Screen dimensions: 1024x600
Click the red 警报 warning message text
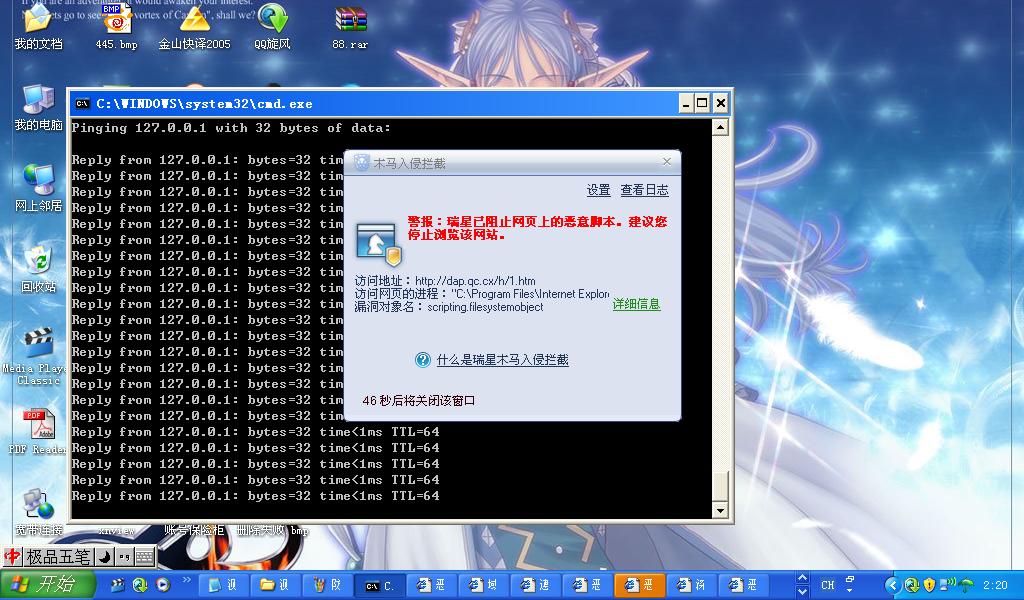tap(537, 228)
